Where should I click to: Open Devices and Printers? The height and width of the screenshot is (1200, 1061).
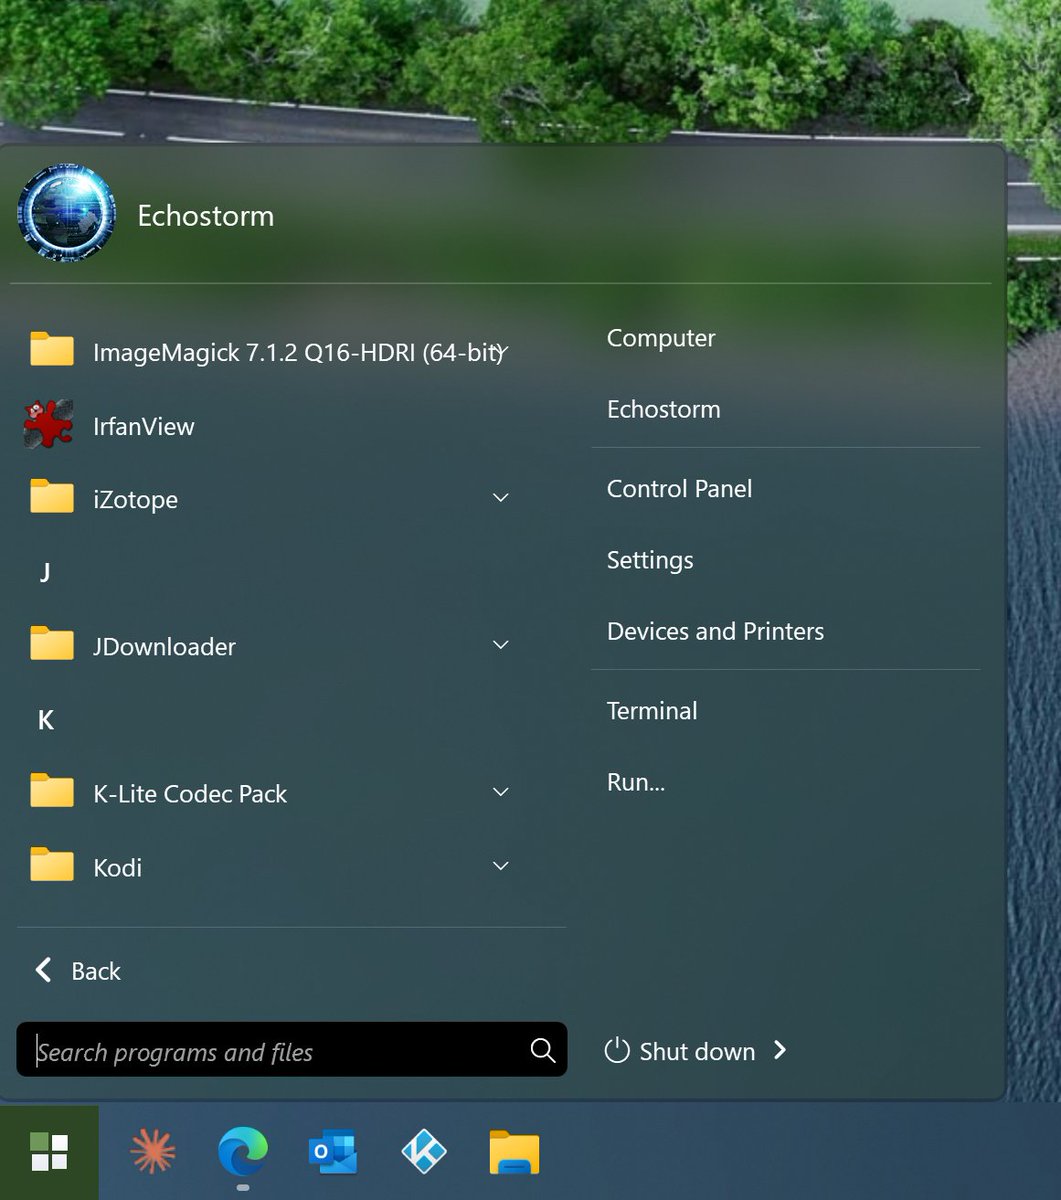click(715, 631)
